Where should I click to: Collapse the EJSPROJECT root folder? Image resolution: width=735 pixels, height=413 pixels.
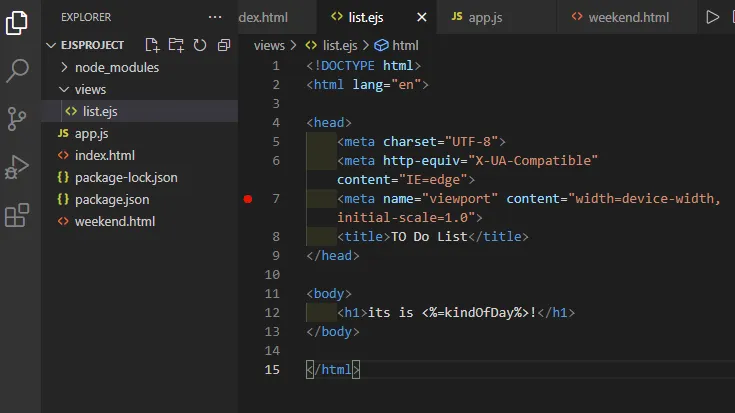51,45
